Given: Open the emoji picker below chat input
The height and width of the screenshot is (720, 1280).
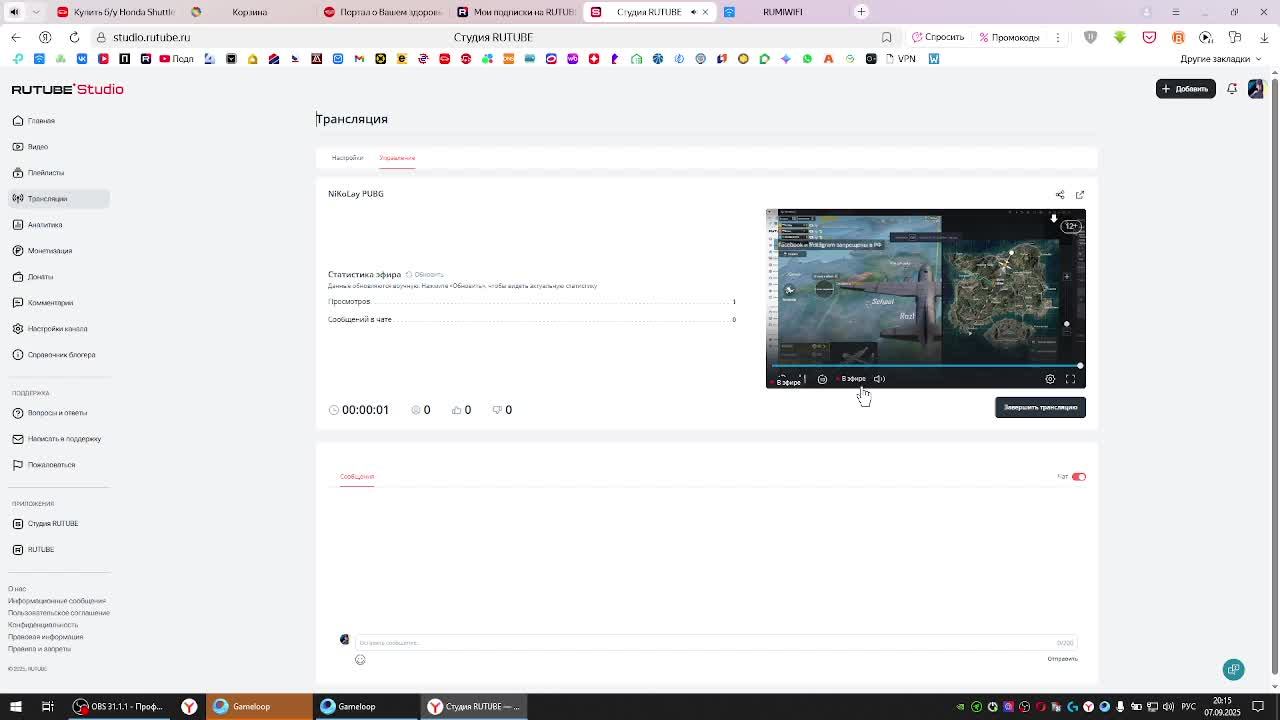Looking at the screenshot, I should point(360,660).
